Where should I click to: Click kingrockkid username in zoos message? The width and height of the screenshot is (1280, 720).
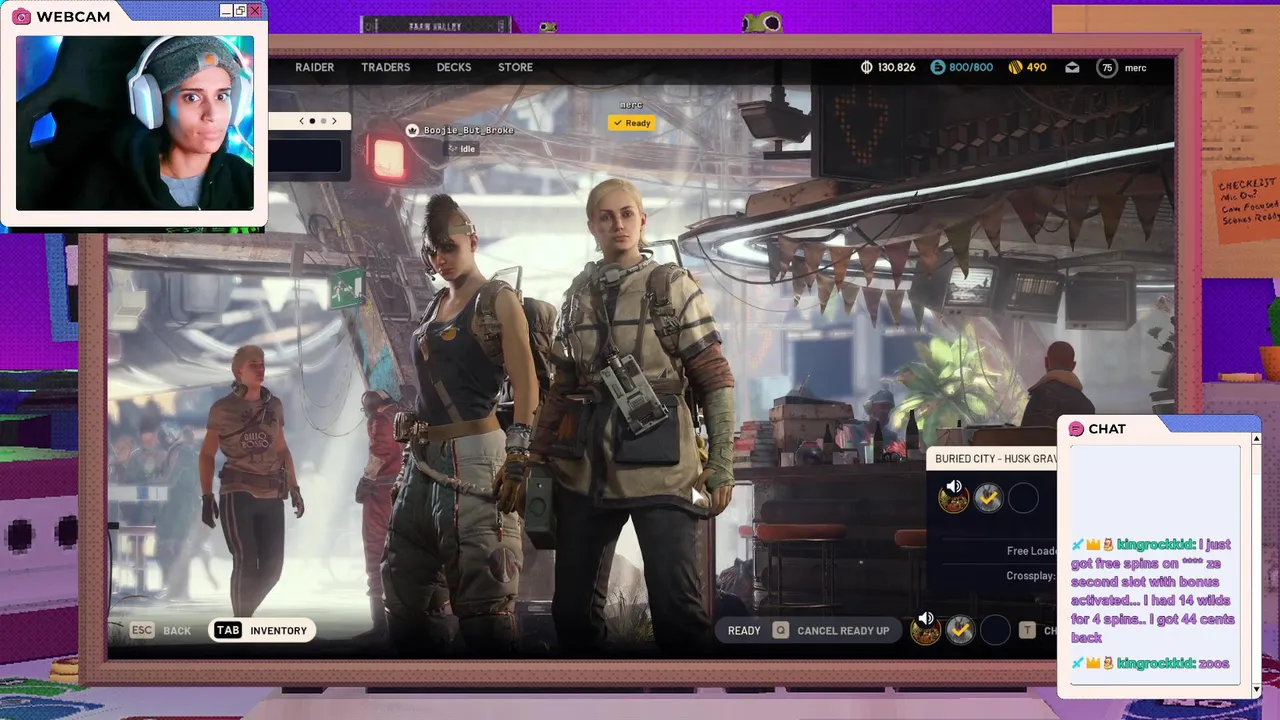(1155, 663)
